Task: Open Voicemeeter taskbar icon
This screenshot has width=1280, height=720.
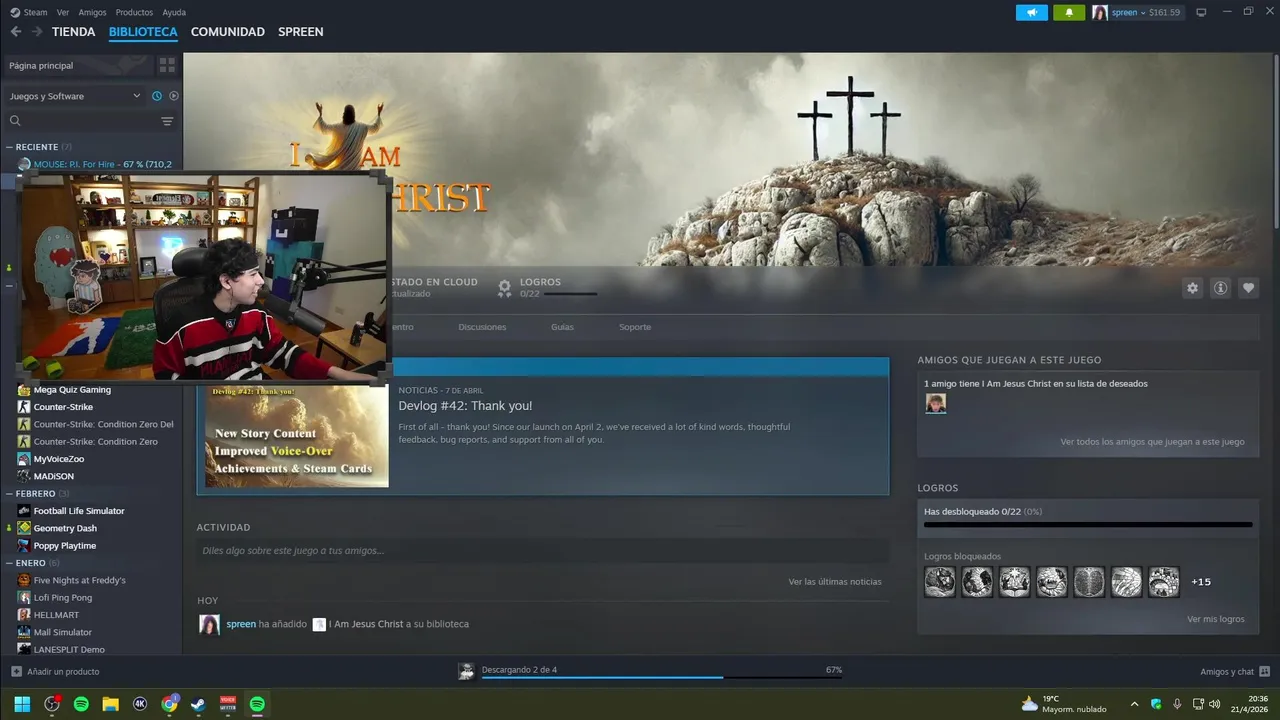Action: point(228,704)
